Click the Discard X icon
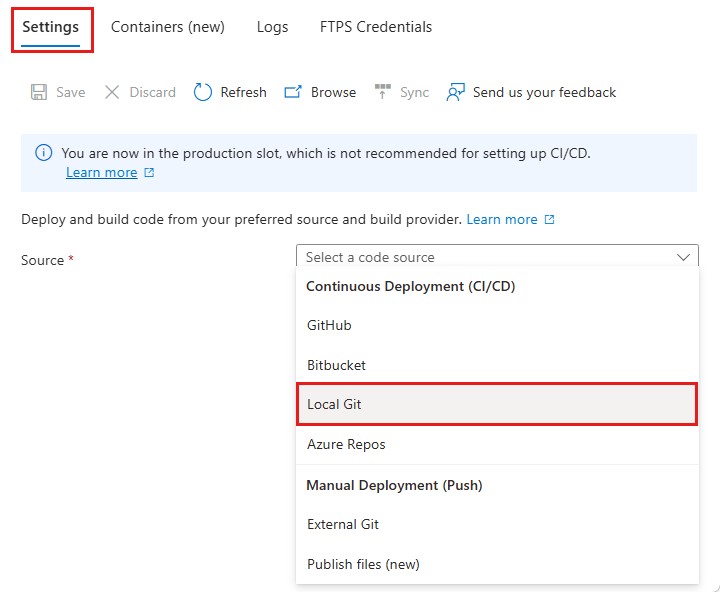Viewport: 720px width, 592px height. [x=112, y=92]
